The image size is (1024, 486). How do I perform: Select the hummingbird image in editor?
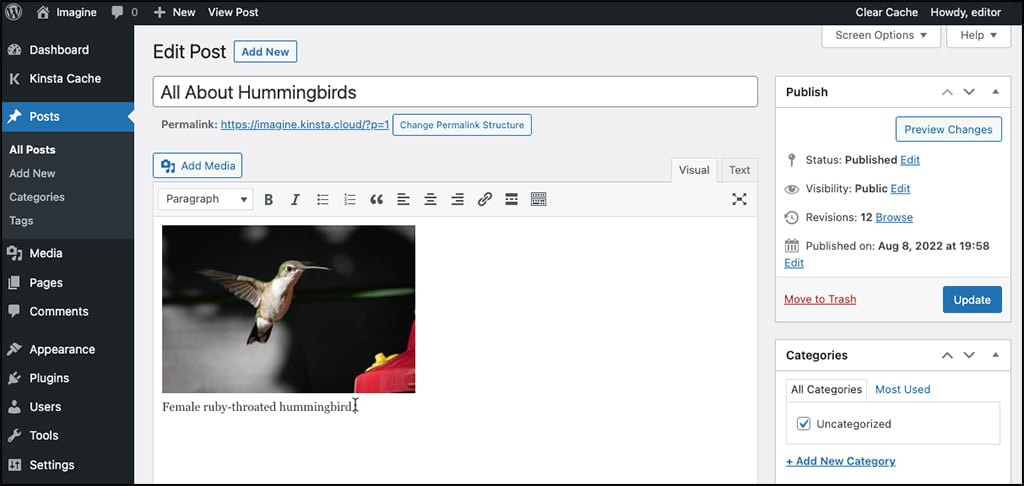coord(288,308)
